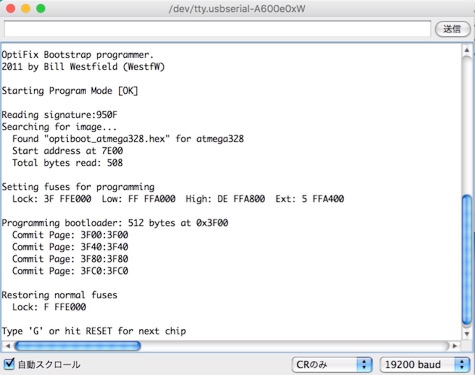Click the 'Commit Page: 3F40:3F40' line
The image size is (475, 375).
click(70, 247)
